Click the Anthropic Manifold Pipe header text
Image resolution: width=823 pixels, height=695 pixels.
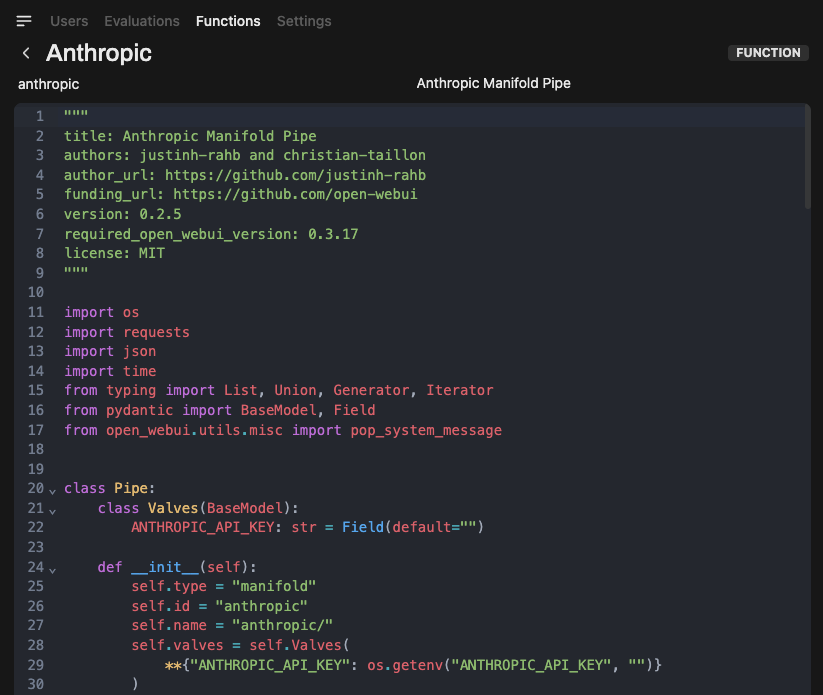(493, 83)
